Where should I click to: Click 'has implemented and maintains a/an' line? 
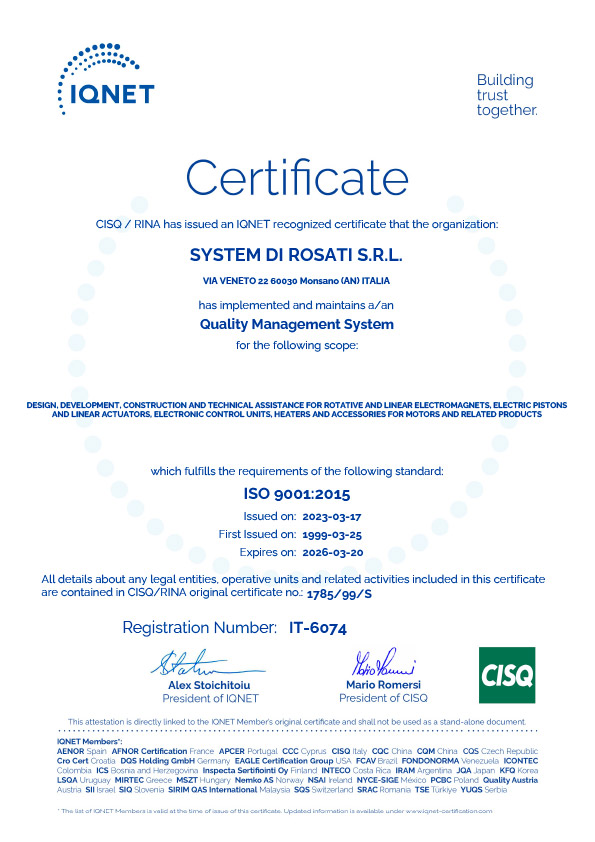296,305
